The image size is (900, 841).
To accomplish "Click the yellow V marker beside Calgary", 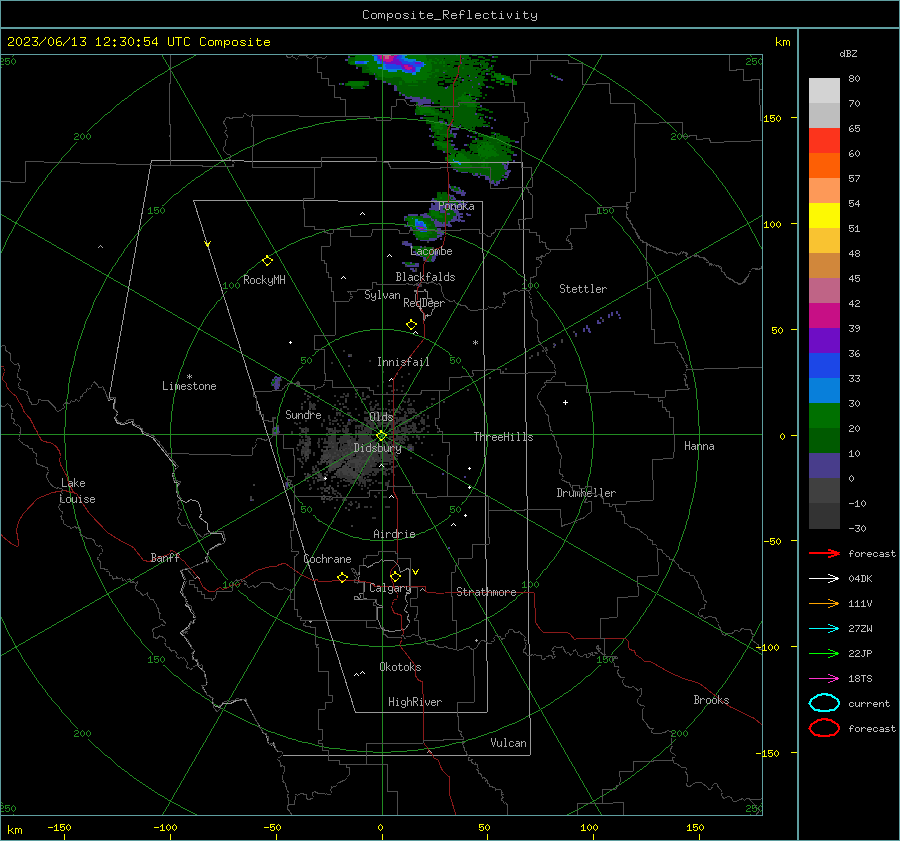I will [x=416, y=572].
